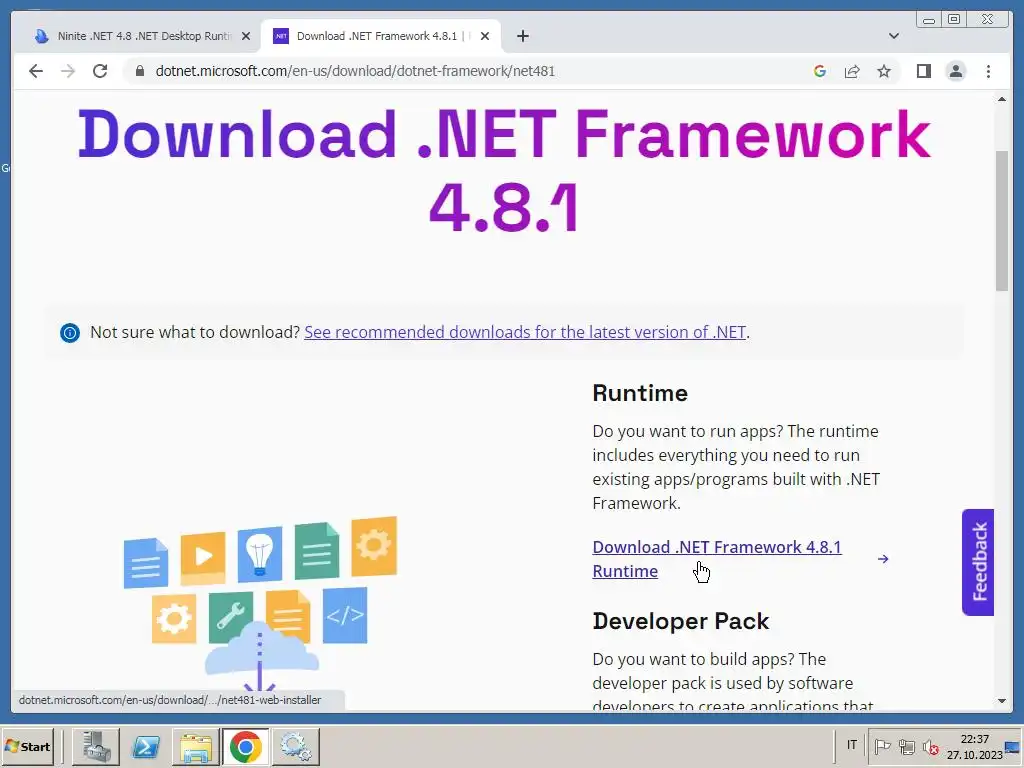Open Windows Explorer from the taskbar
The width and height of the screenshot is (1024, 768).
(196, 746)
